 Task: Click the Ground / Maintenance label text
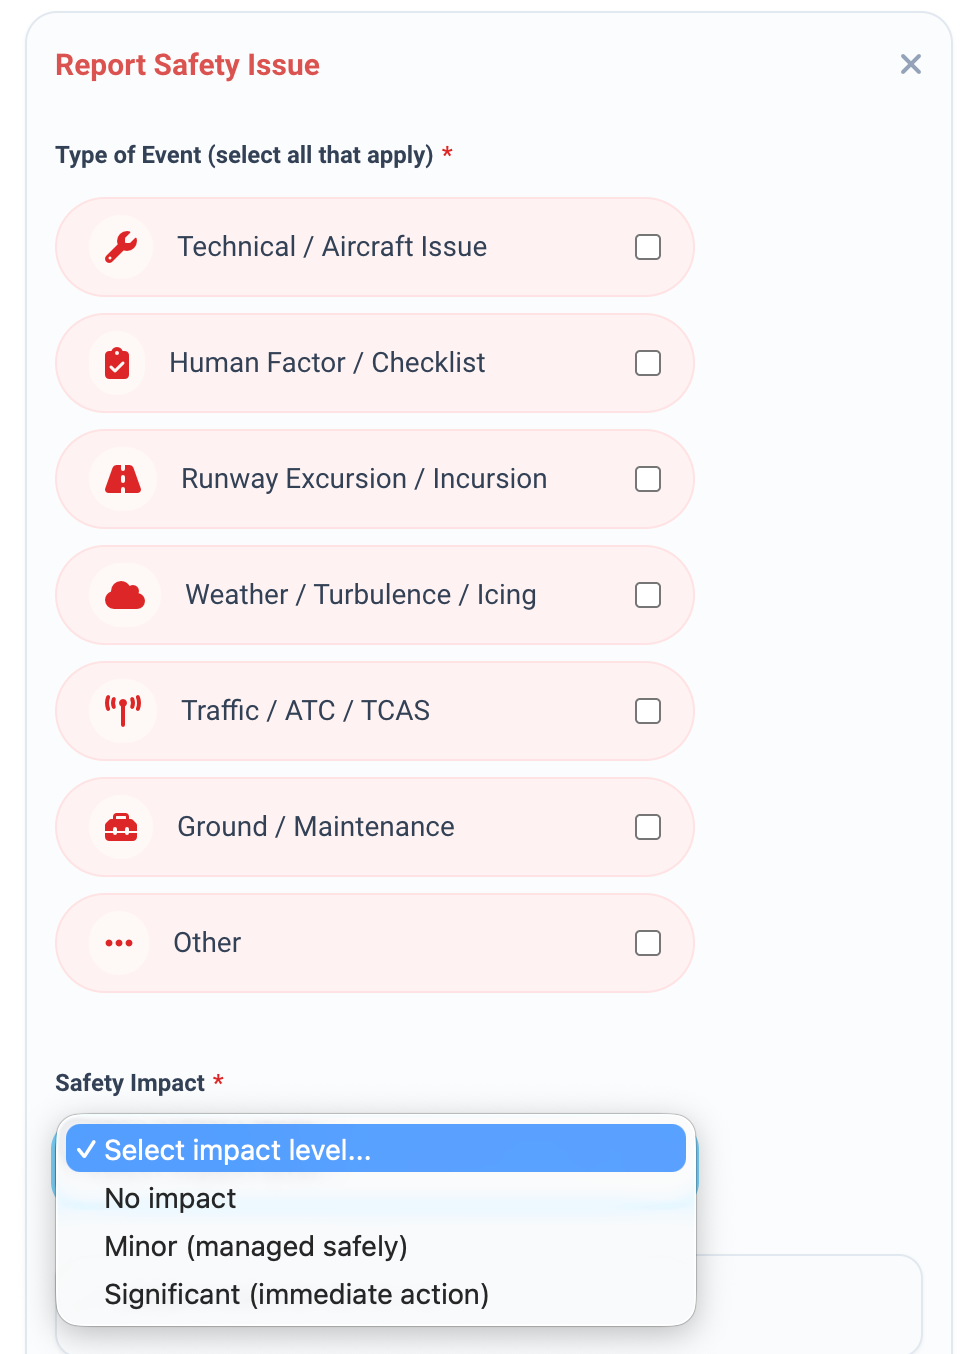click(x=316, y=827)
